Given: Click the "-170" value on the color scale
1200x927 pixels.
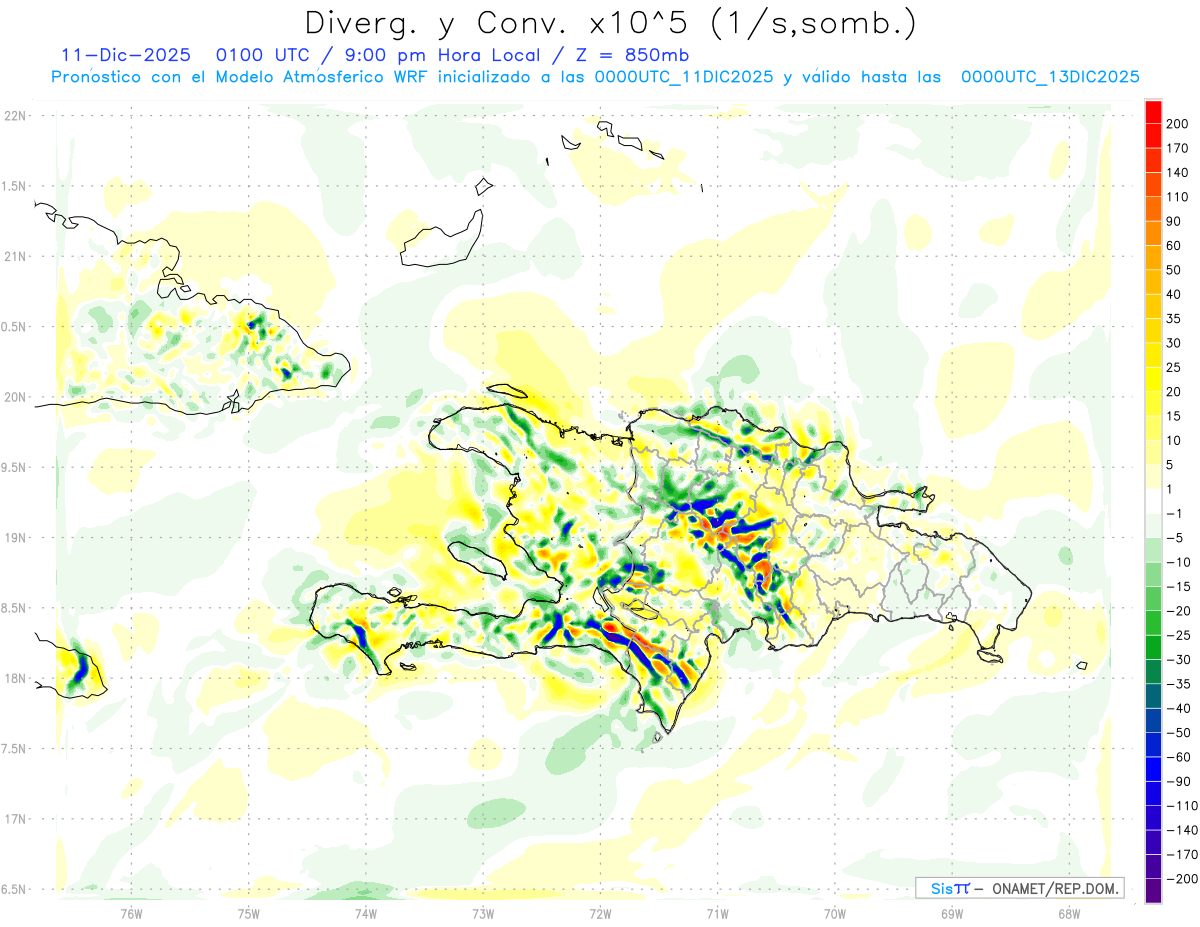Looking at the screenshot, I should coord(1182,854).
